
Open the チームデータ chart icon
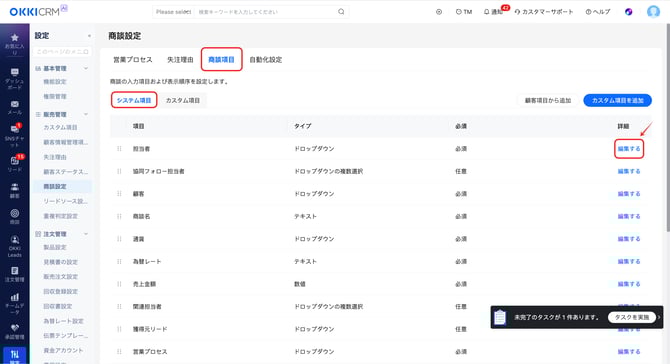click(x=15, y=304)
